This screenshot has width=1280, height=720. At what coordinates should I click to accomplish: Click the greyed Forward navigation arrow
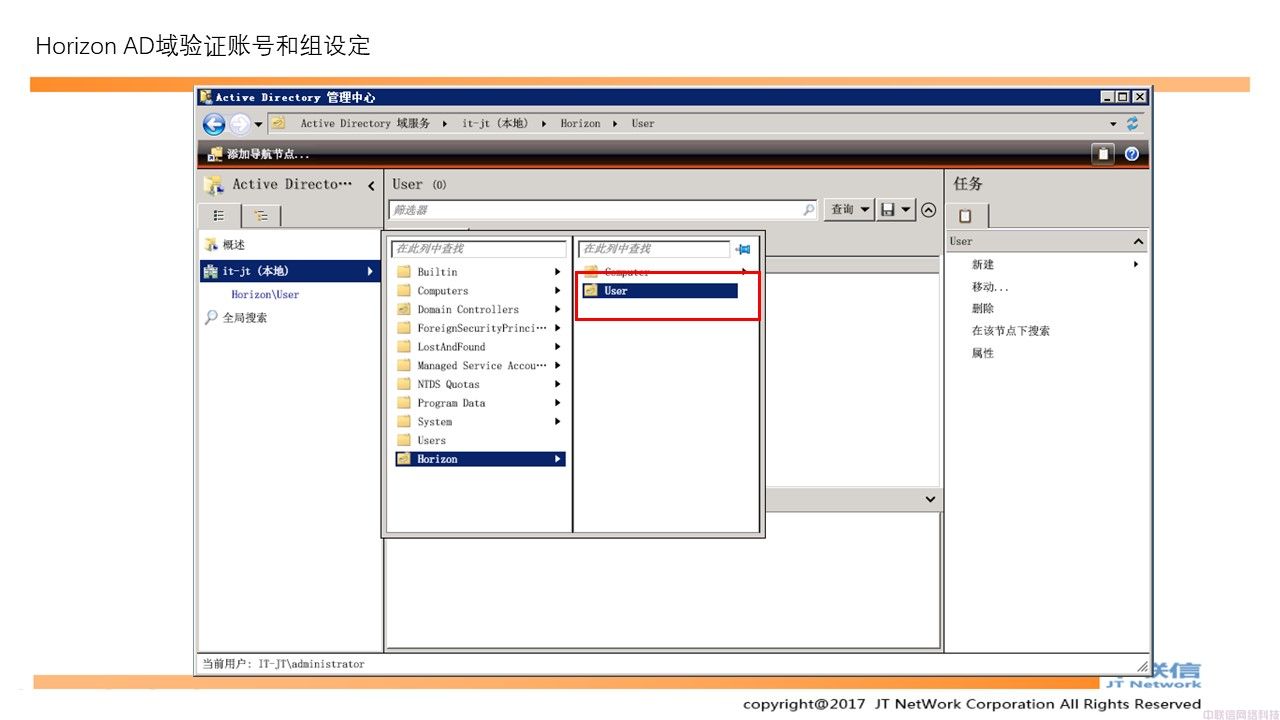tap(240, 124)
